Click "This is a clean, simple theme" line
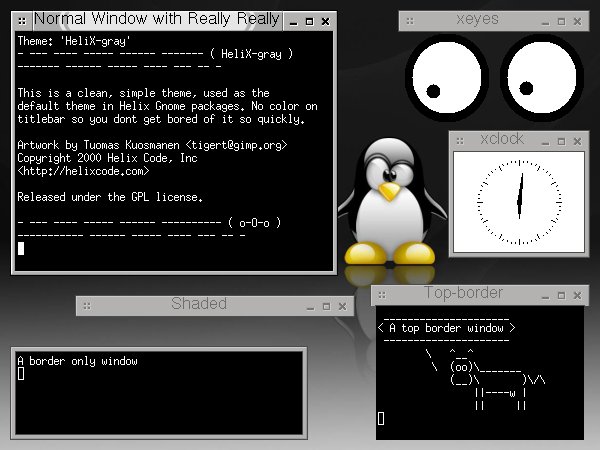Image resolution: width=600 pixels, height=450 pixels. point(143,93)
